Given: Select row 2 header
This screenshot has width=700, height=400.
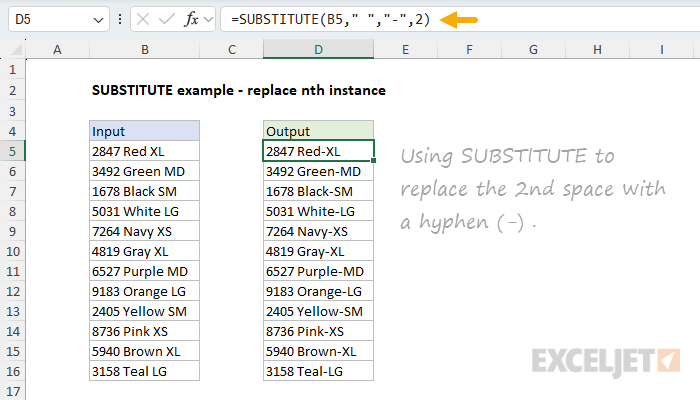Looking at the screenshot, I should (12, 91).
